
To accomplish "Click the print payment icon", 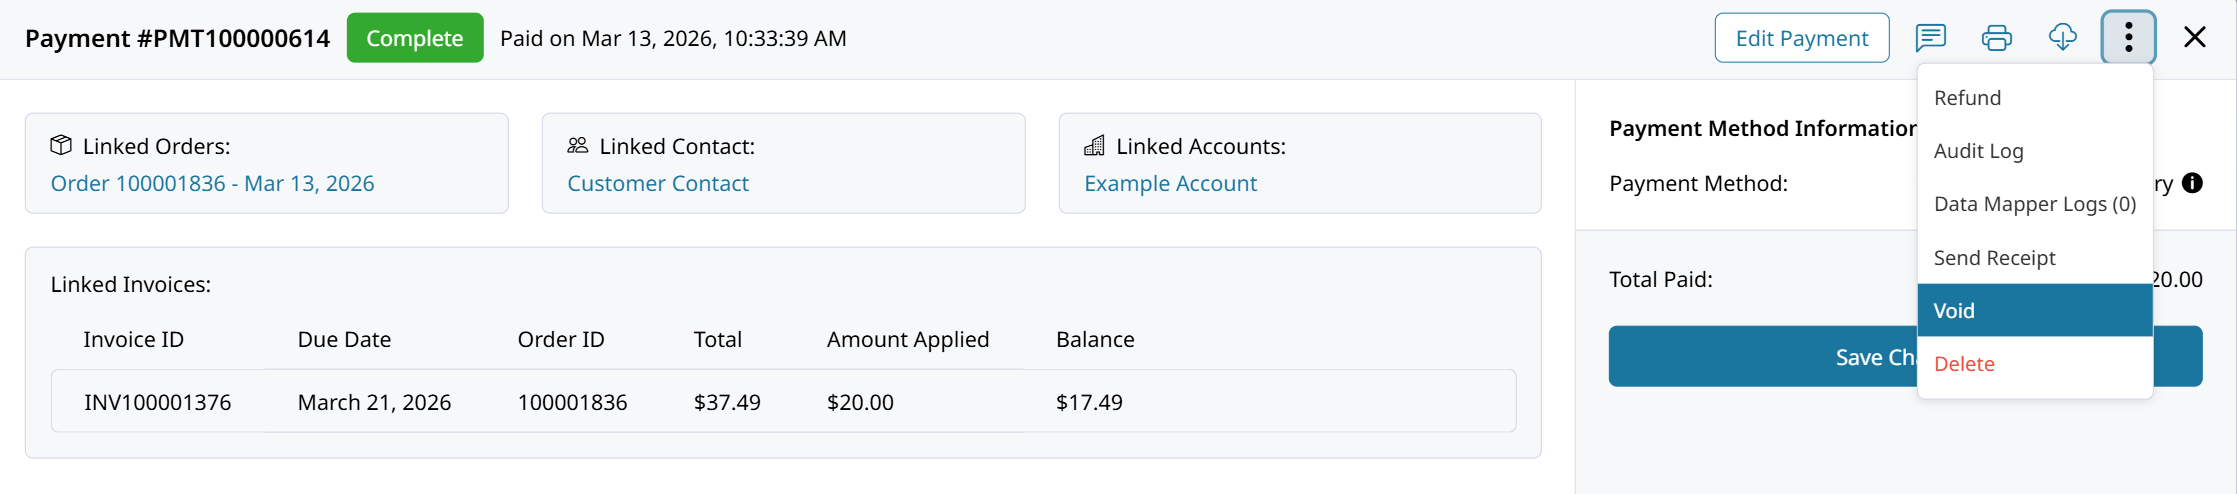I will click(x=1996, y=38).
